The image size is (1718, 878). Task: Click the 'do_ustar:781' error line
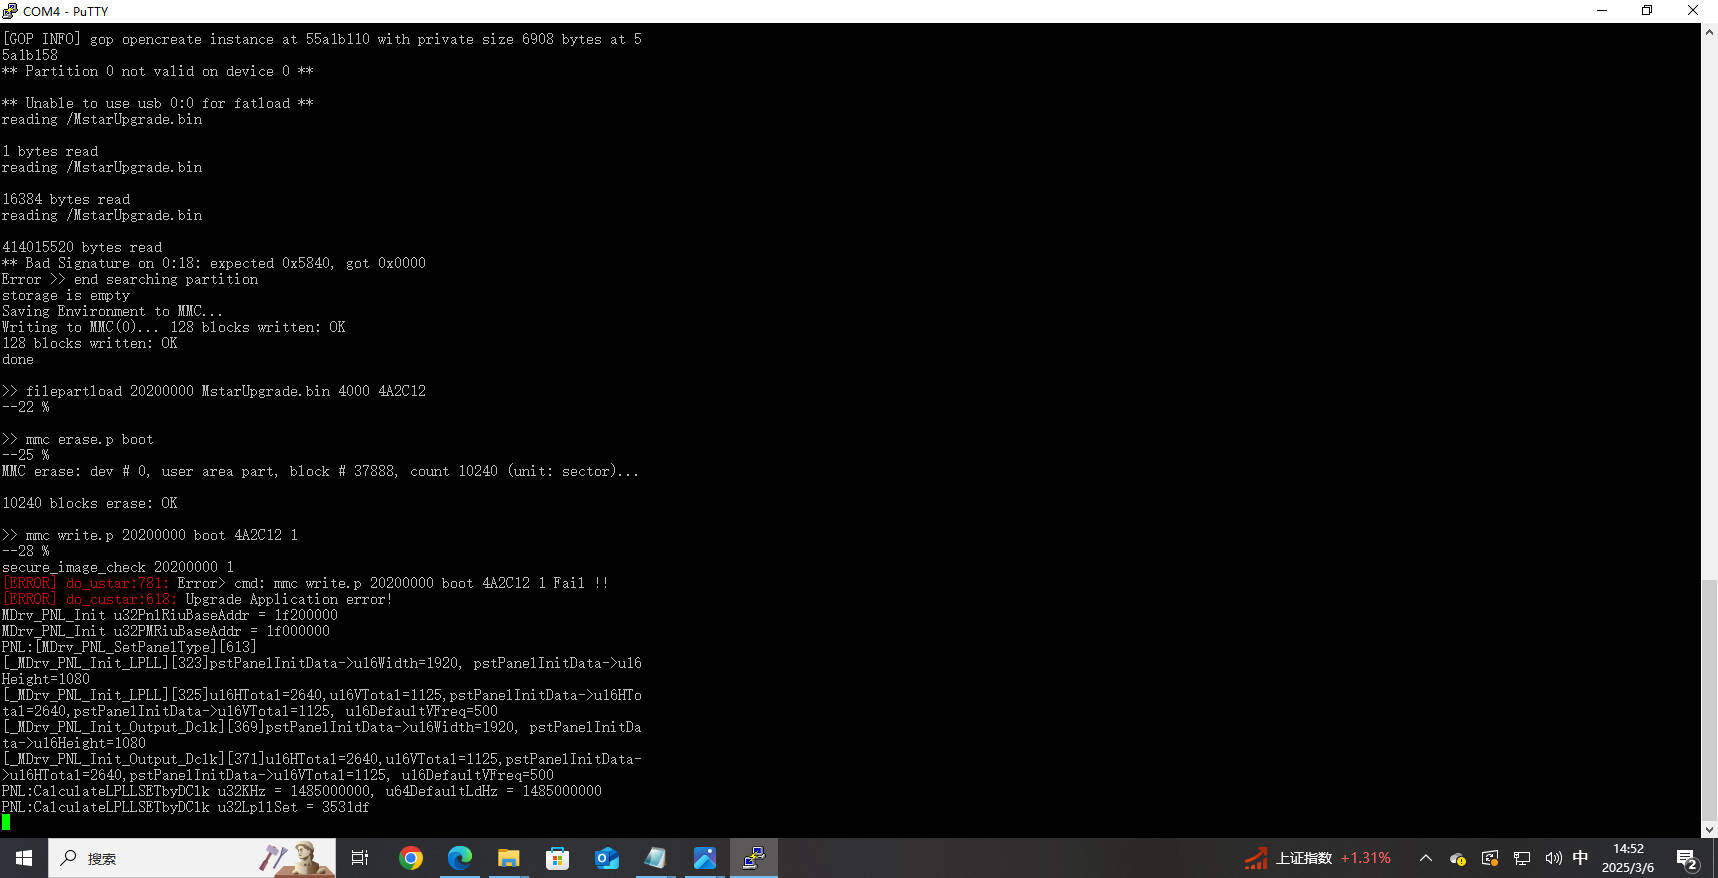(306, 583)
